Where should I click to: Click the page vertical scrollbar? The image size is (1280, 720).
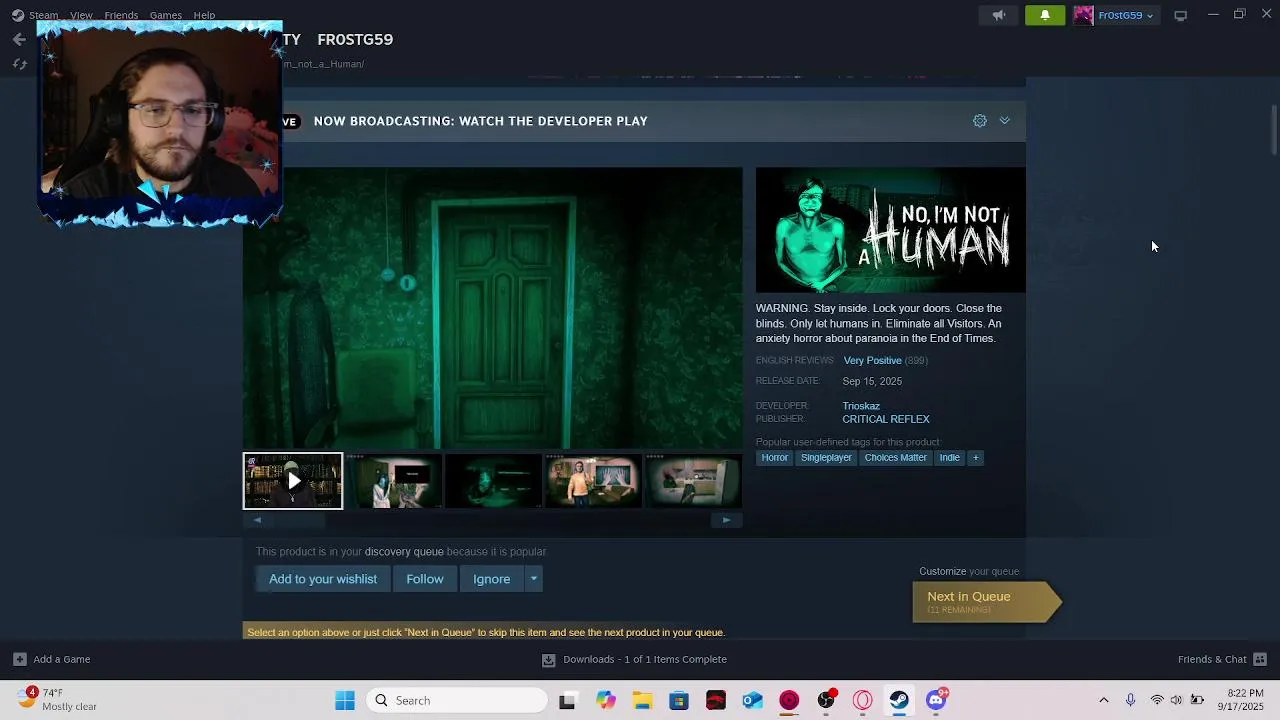(1274, 130)
